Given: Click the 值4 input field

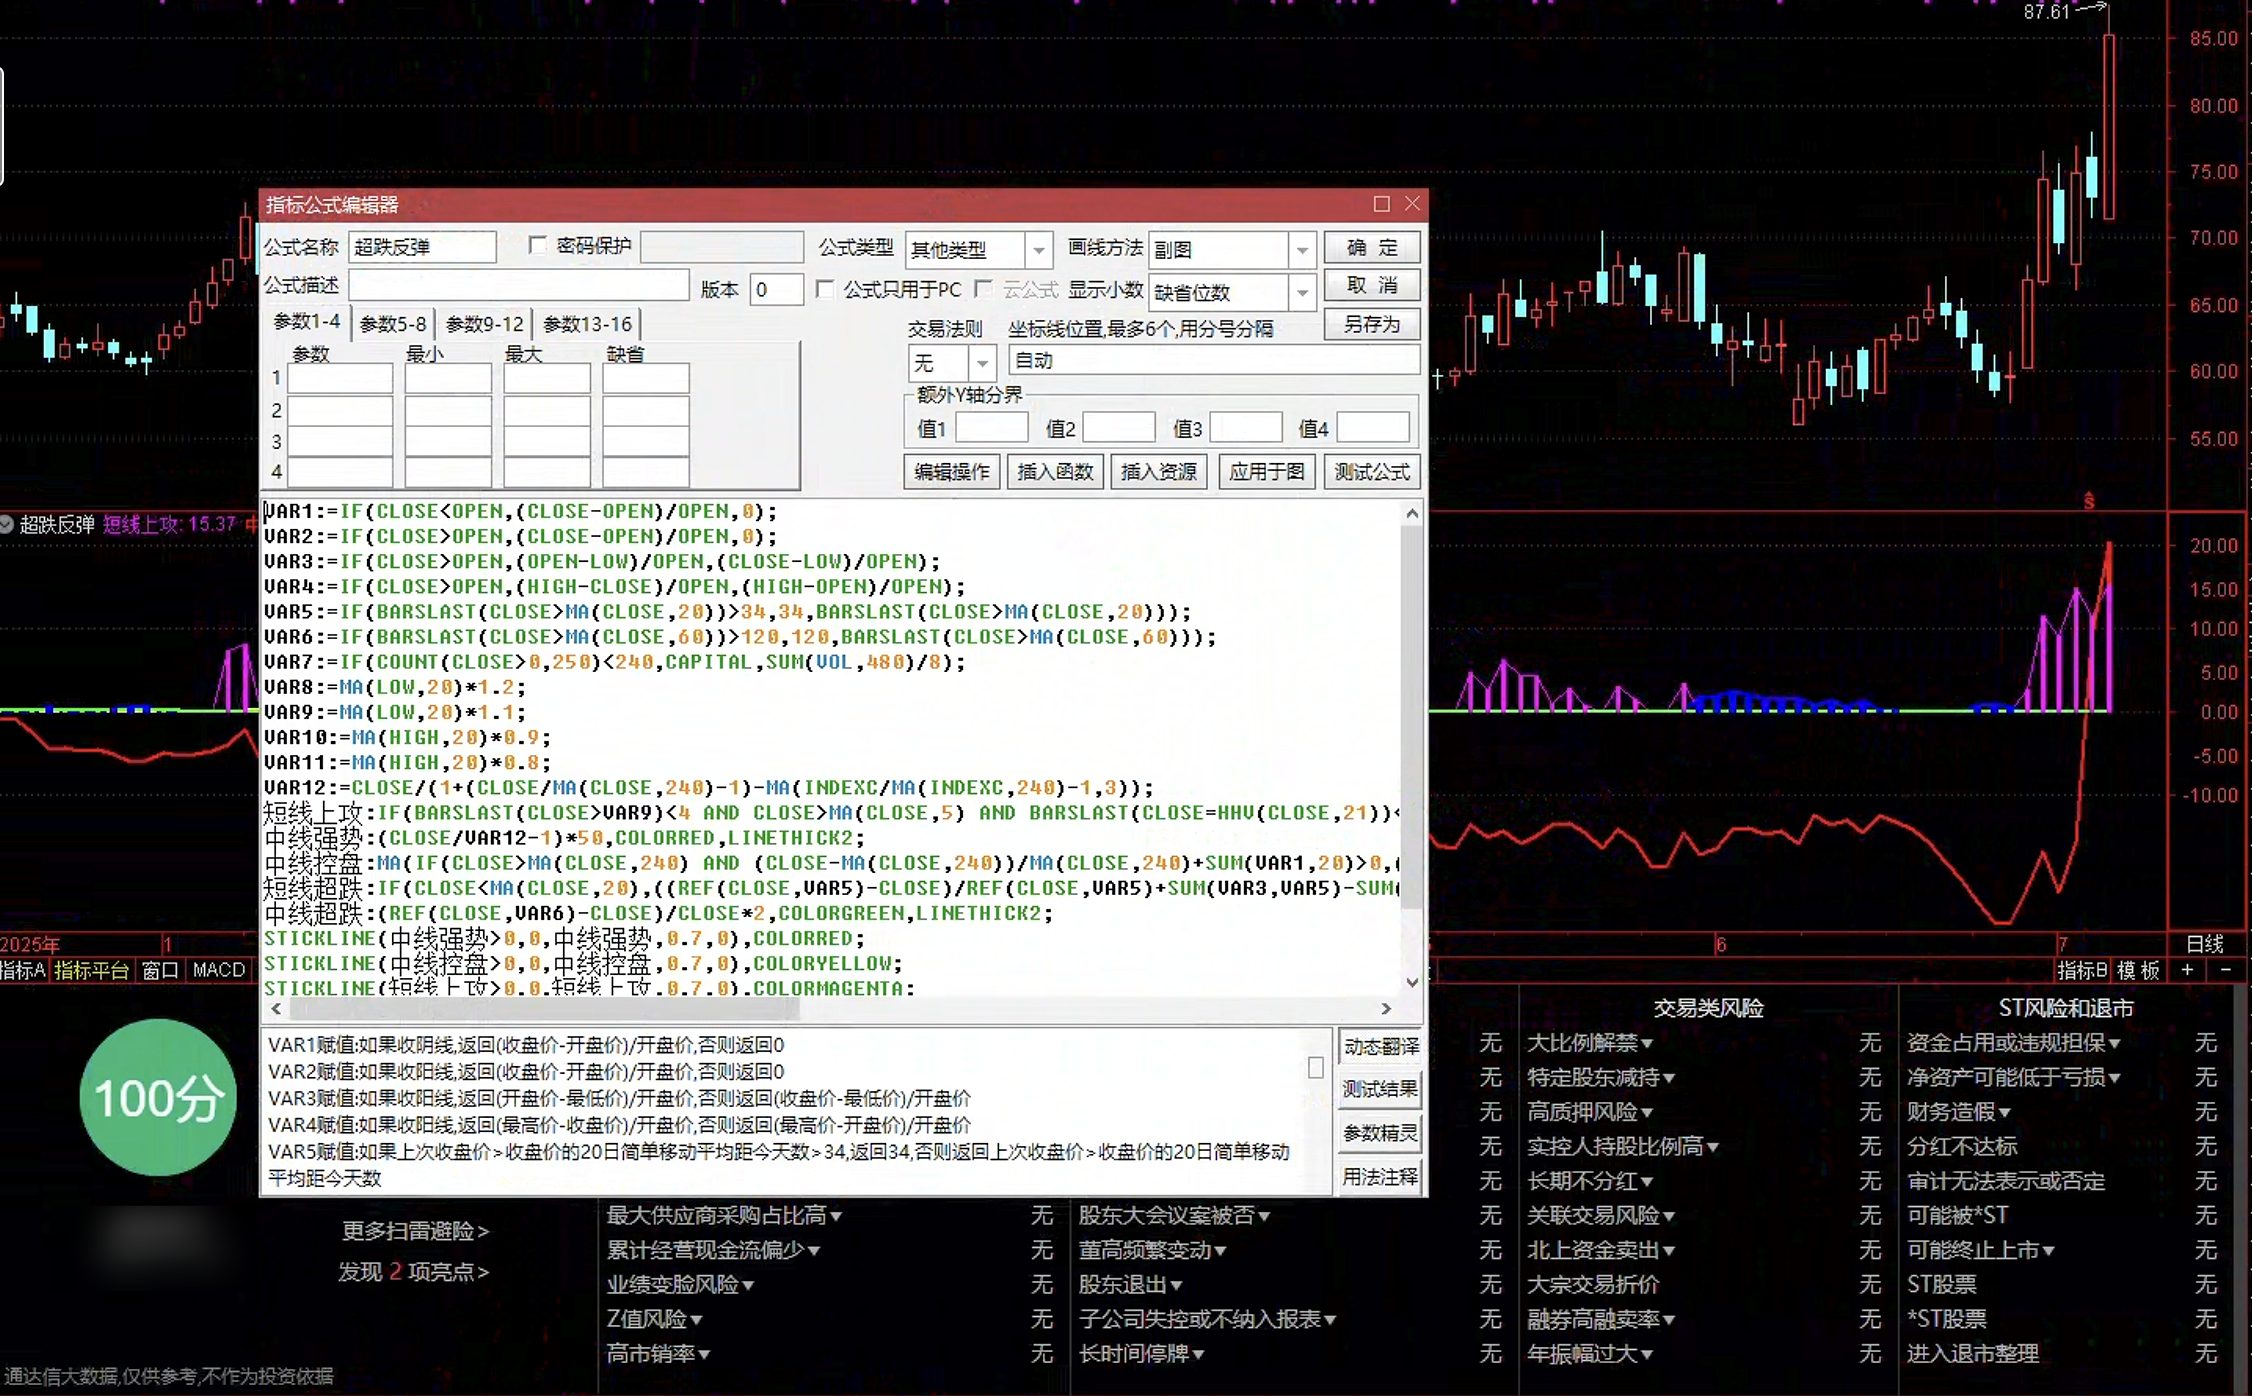Looking at the screenshot, I should pyautogui.click(x=1373, y=428).
